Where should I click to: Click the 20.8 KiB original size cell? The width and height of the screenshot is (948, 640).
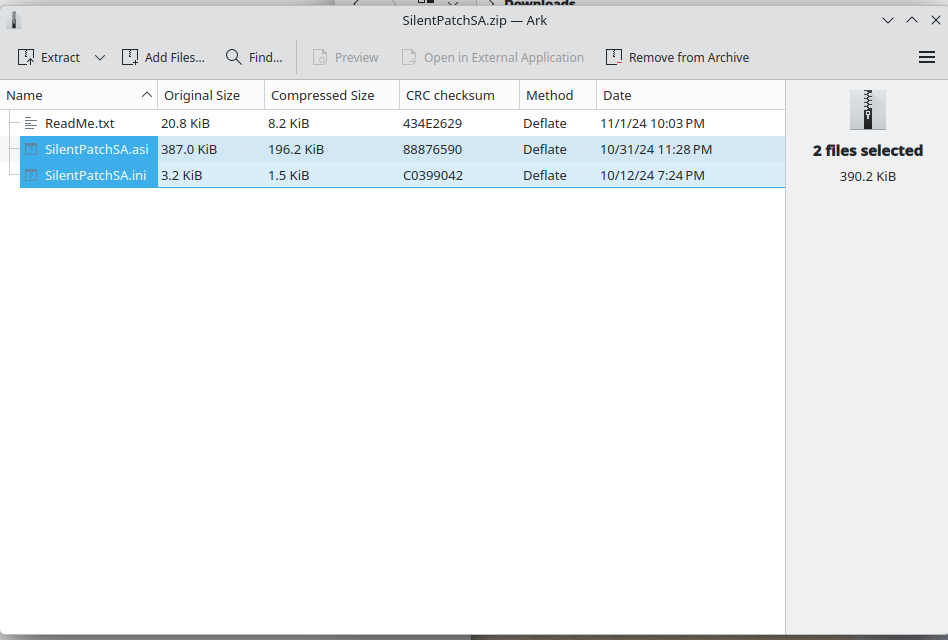[186, 123]
